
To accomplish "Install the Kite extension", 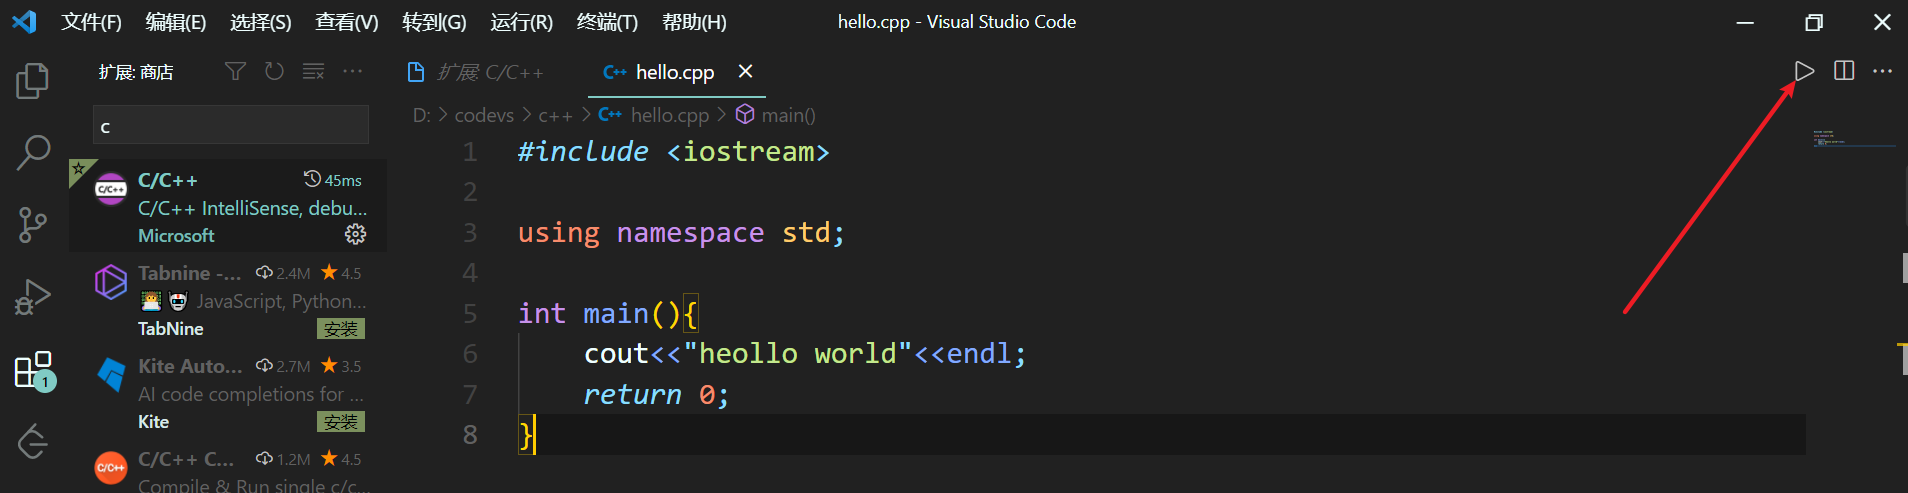I will point(340,421).
